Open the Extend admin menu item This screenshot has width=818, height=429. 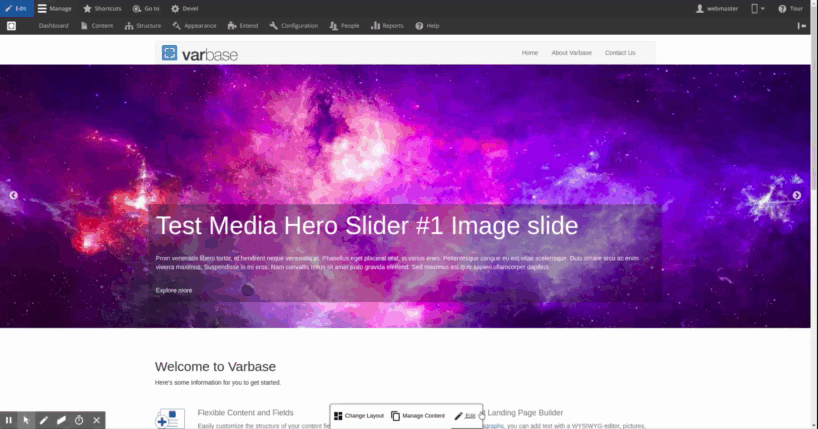[x=243, y=26]
